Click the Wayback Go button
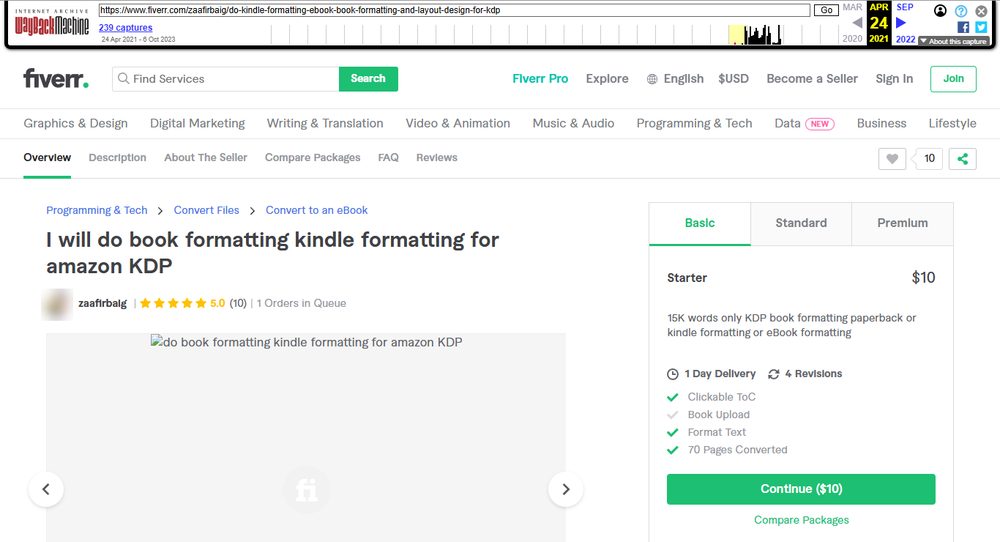 826,10
